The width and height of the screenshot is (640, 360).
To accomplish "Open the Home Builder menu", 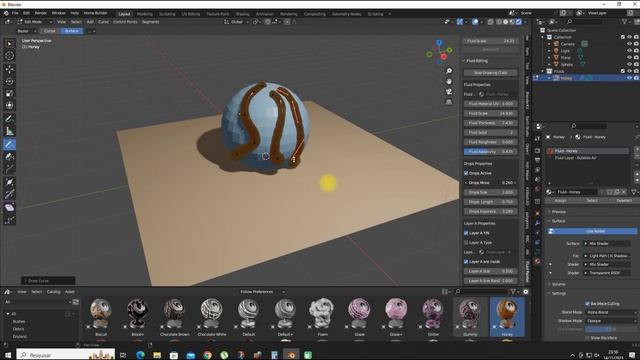I will tap(95, 13).
